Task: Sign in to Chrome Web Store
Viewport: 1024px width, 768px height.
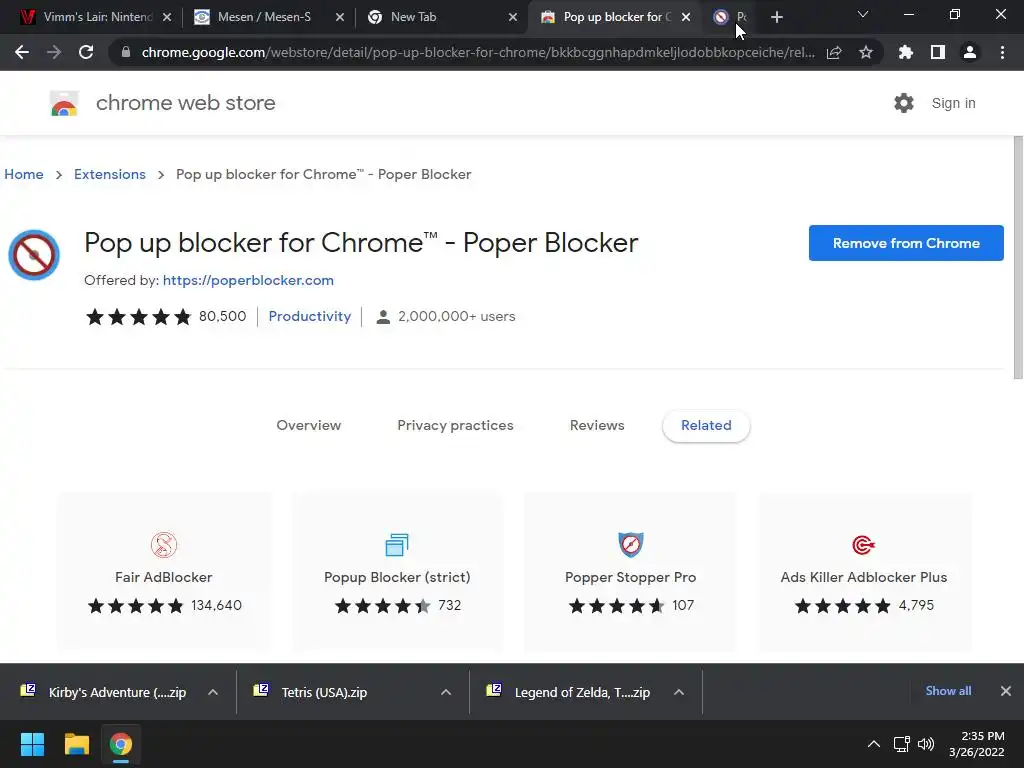Action: (x=953, y=103)
